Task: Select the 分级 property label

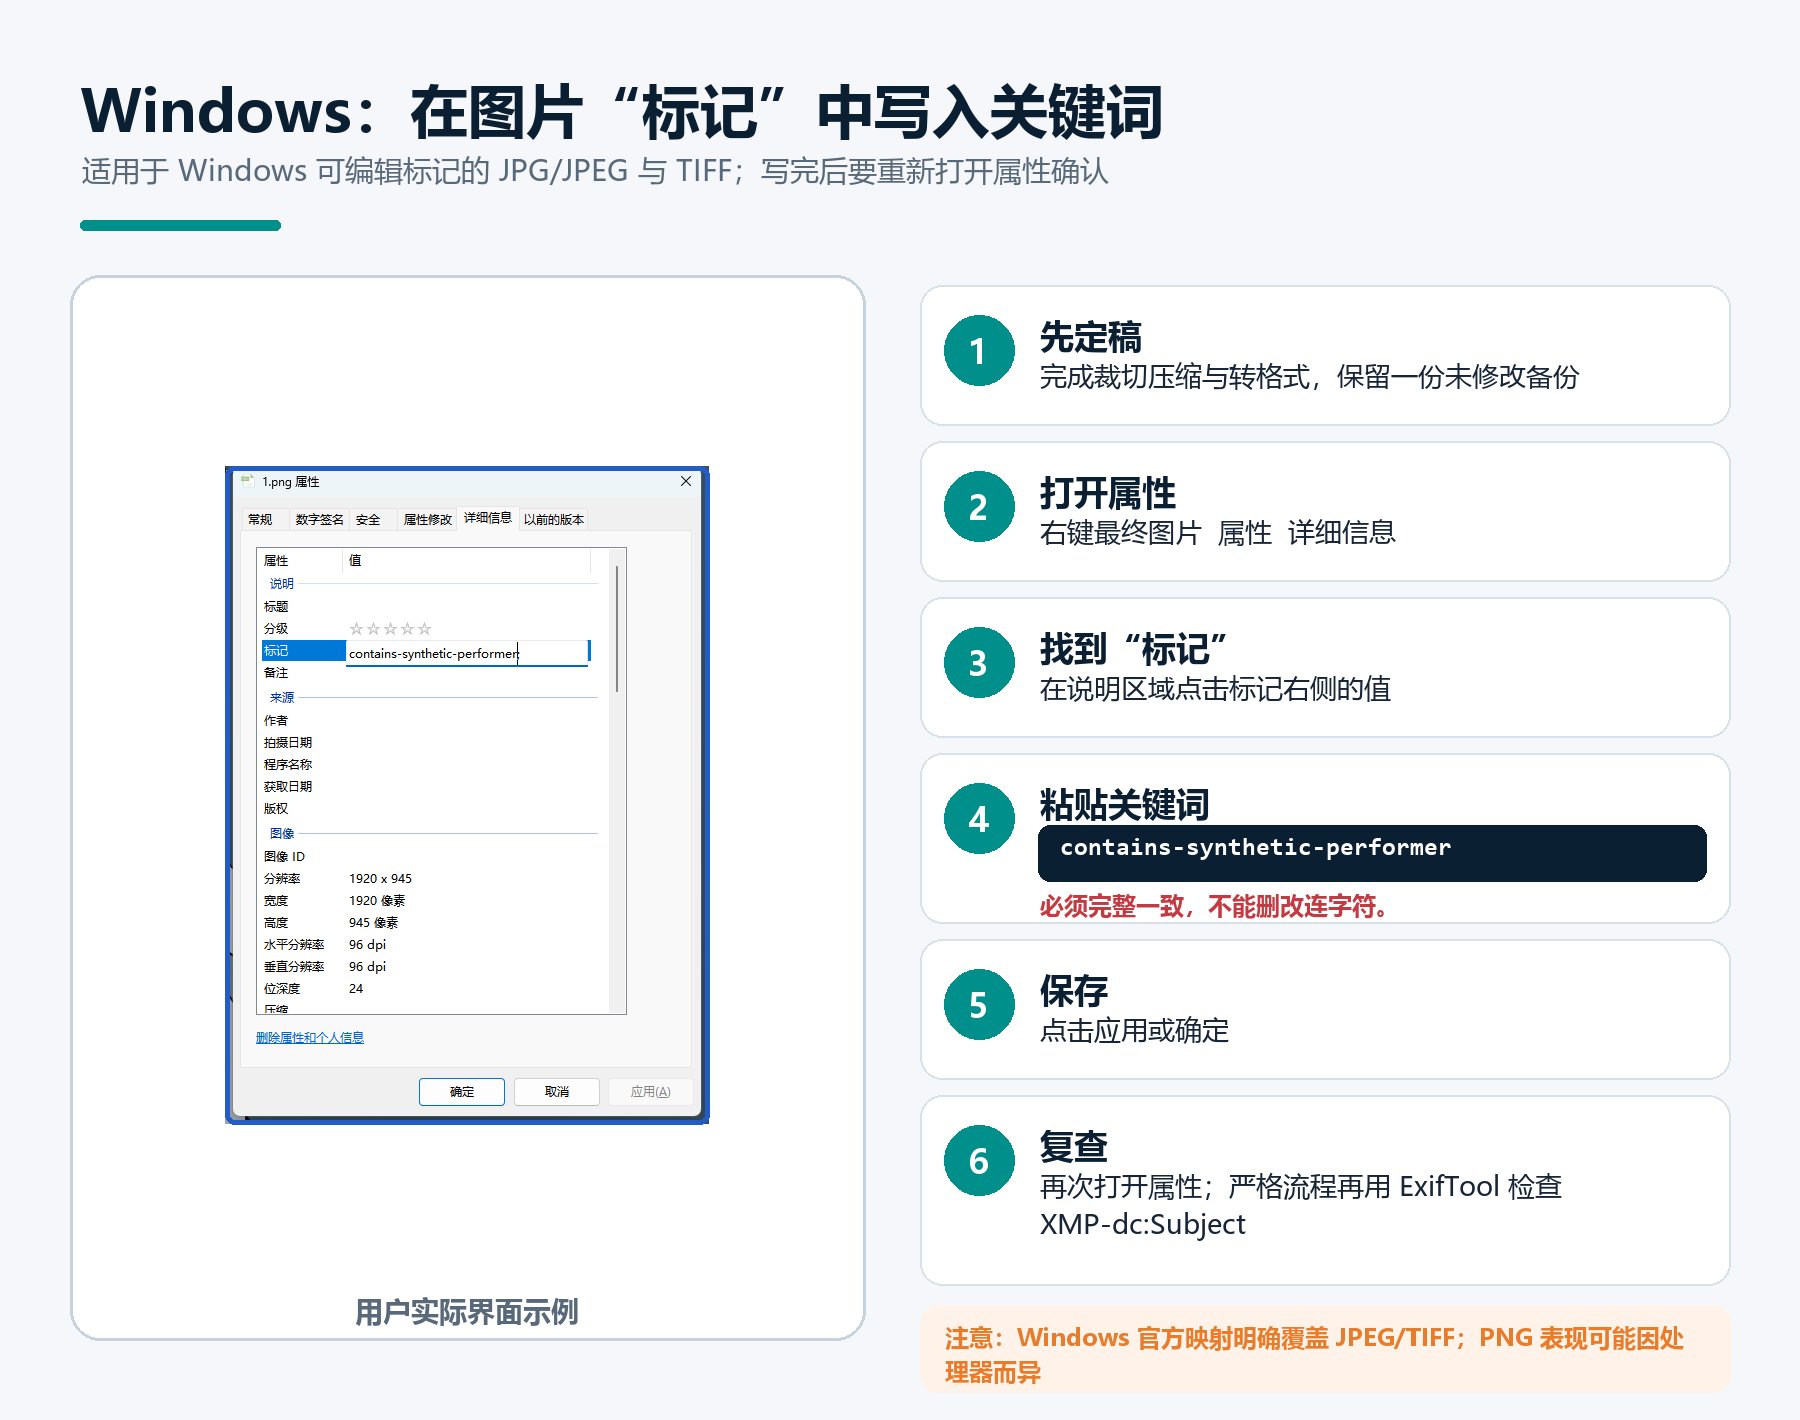Action: pyautogui.click(x=276, y=629)
